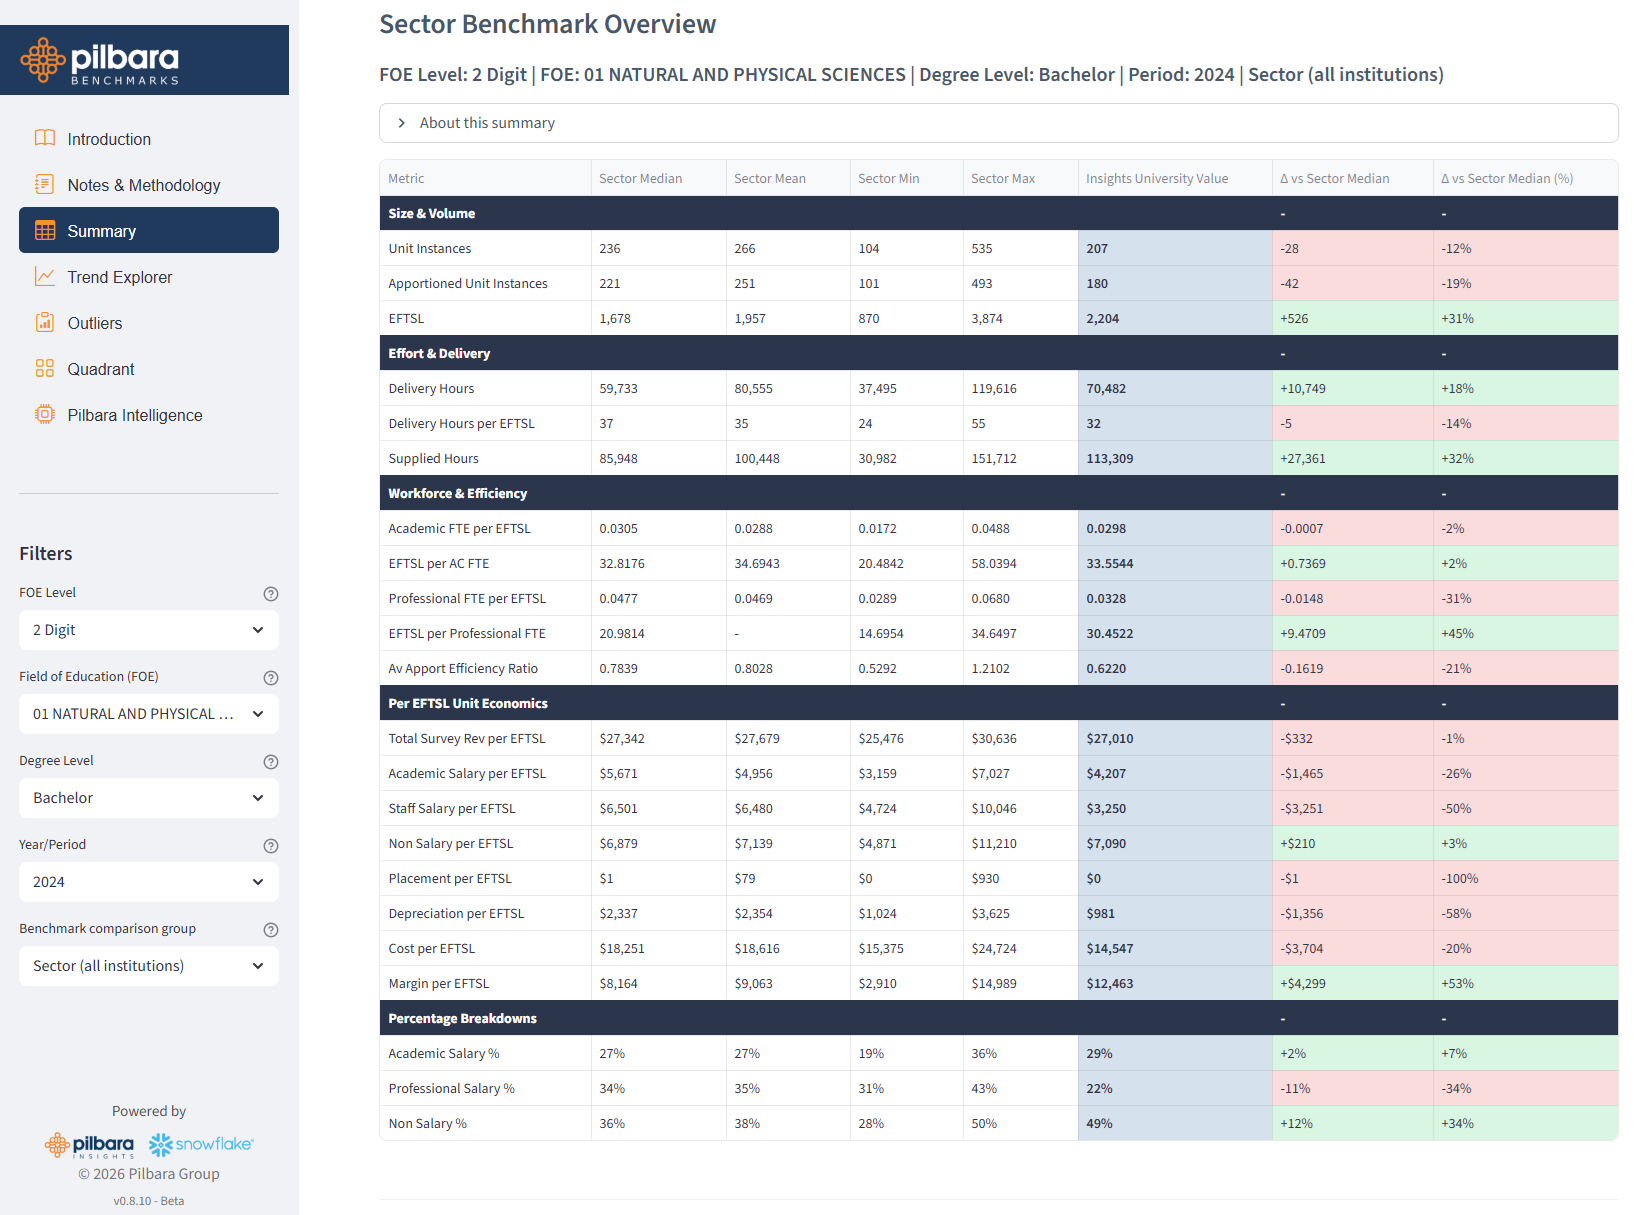Click the Snowflake logo link
Viewport: 1634px width, 1215px height.
pyautogui.click(x=200, y=1144)
